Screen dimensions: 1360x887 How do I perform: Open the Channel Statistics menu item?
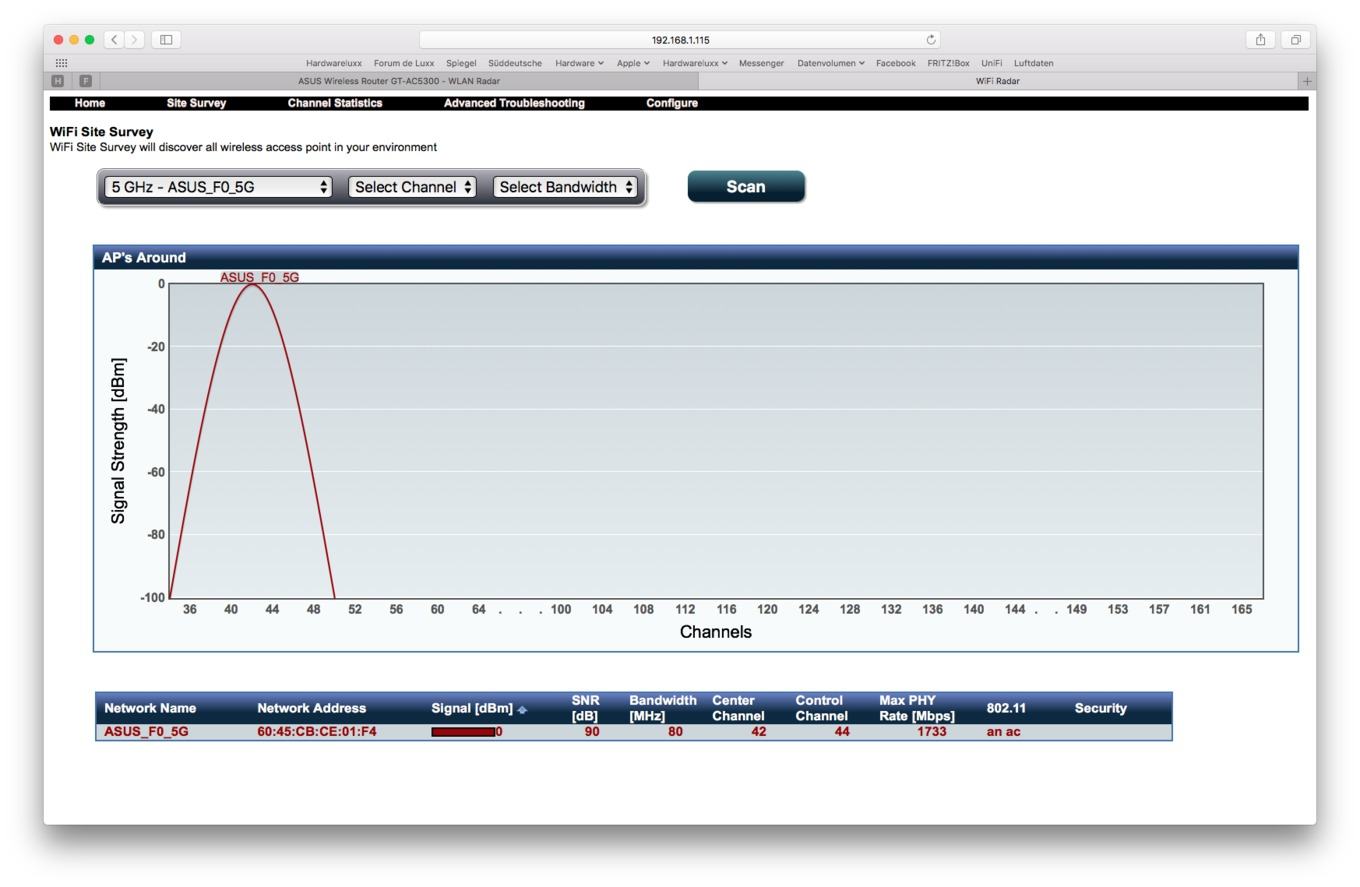(x=335, y=103)
